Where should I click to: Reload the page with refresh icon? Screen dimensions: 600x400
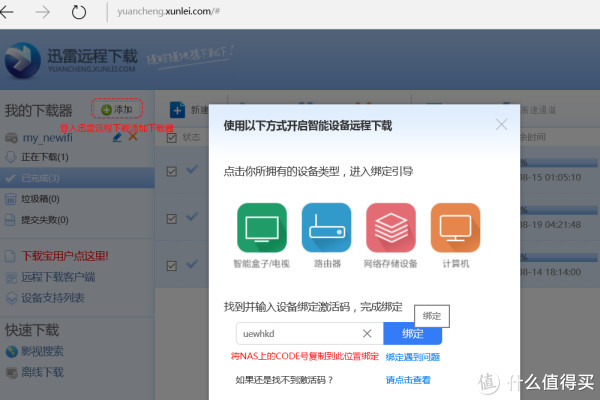tap(79, 12)
